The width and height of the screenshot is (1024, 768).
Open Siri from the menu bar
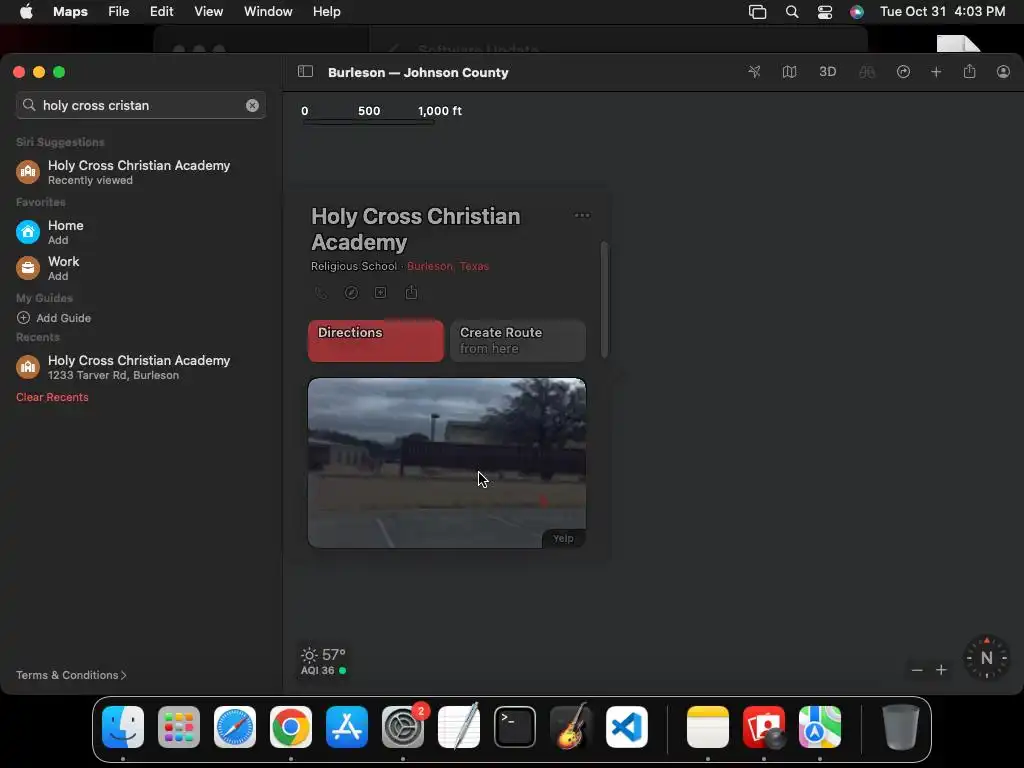[x=857, y=12]
